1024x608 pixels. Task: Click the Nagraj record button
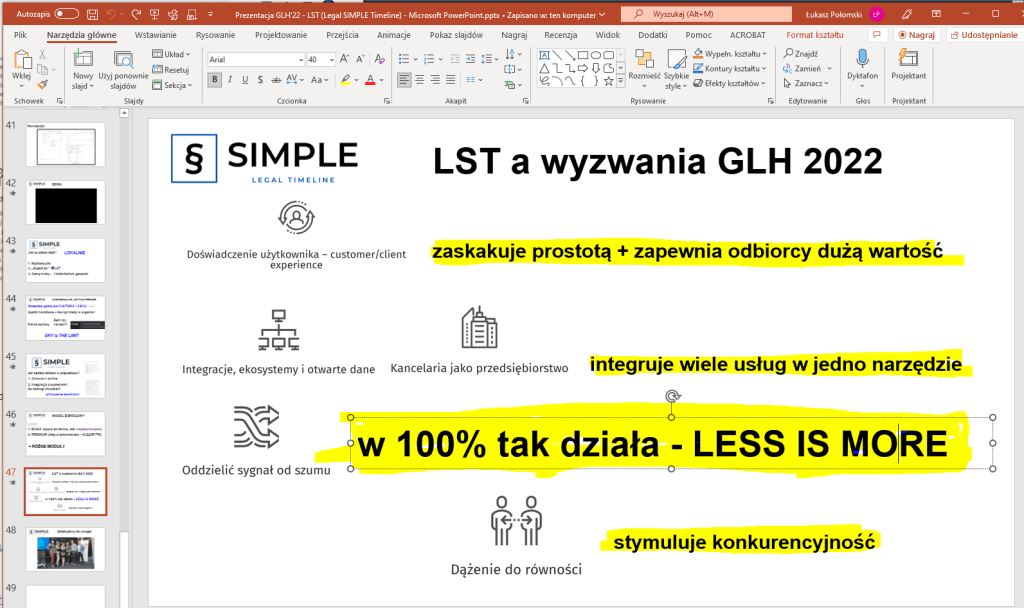pos(914,35)
